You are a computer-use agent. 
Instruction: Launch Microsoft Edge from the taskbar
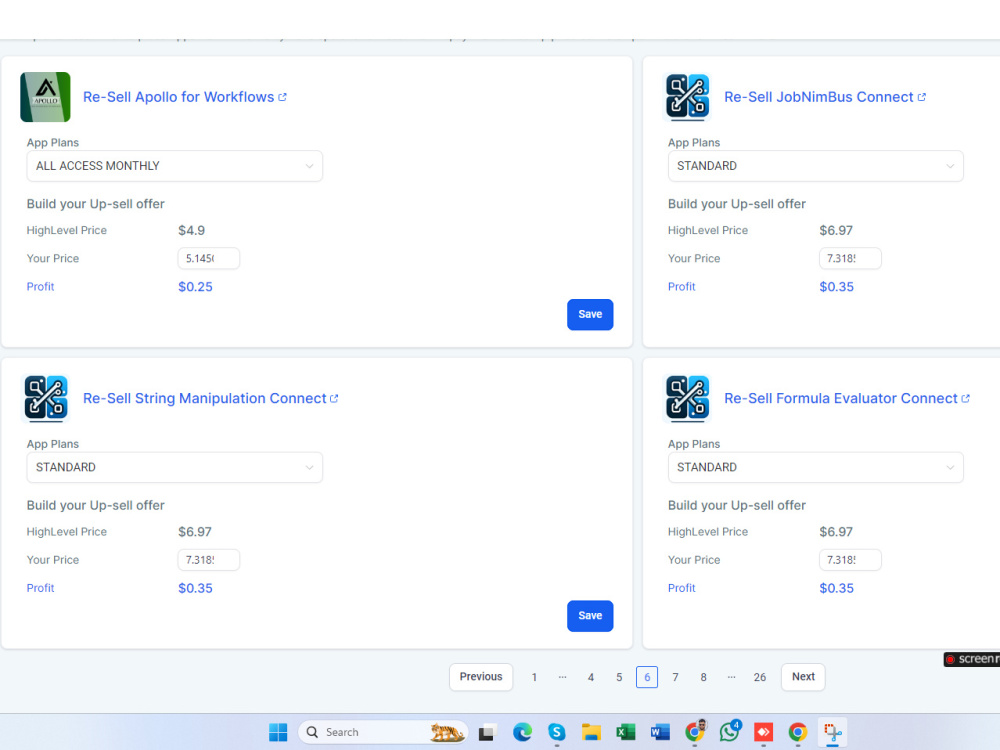[522, 732]
